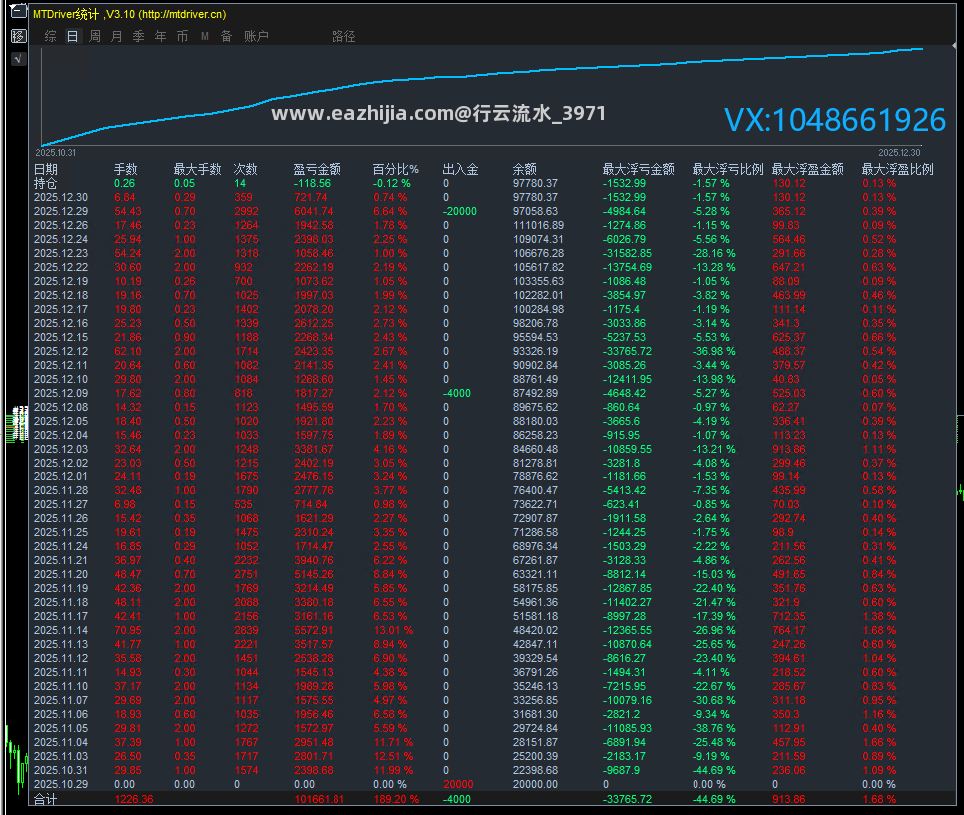Click the profit value 3381.67
Viewport: 964px width, 815px height.
click(314, 449)
